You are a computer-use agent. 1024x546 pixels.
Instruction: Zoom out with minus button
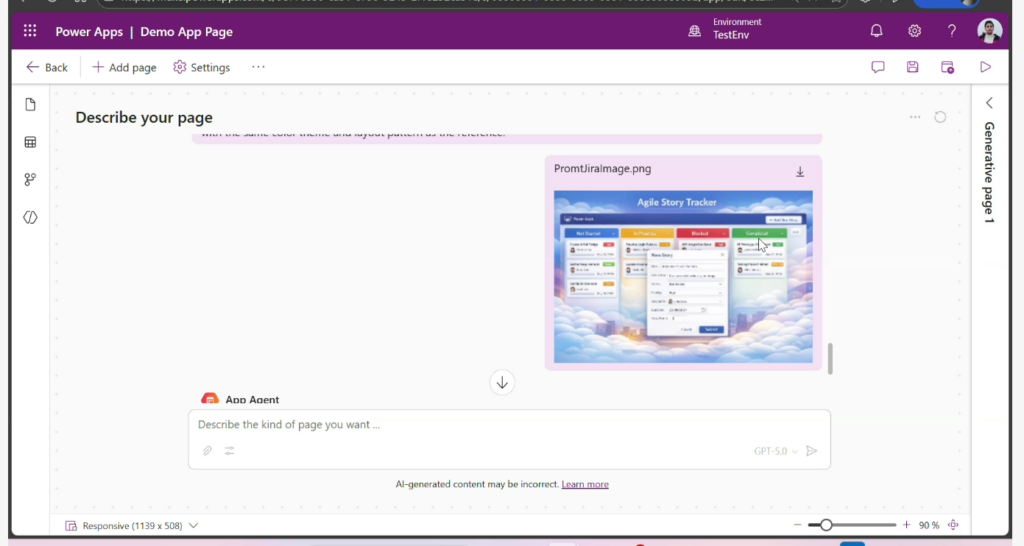click(x=797, y=524)
